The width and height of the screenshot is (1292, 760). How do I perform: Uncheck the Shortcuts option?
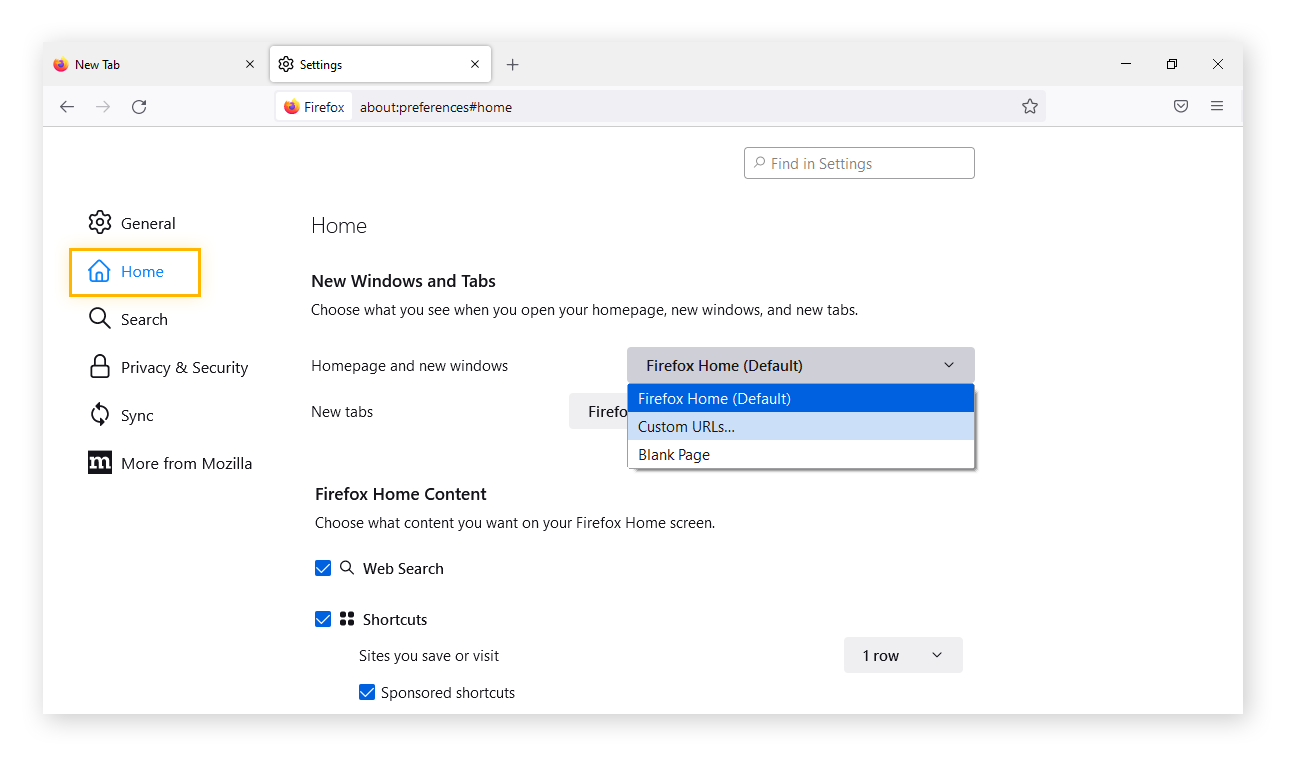click(x=323, y=619)
